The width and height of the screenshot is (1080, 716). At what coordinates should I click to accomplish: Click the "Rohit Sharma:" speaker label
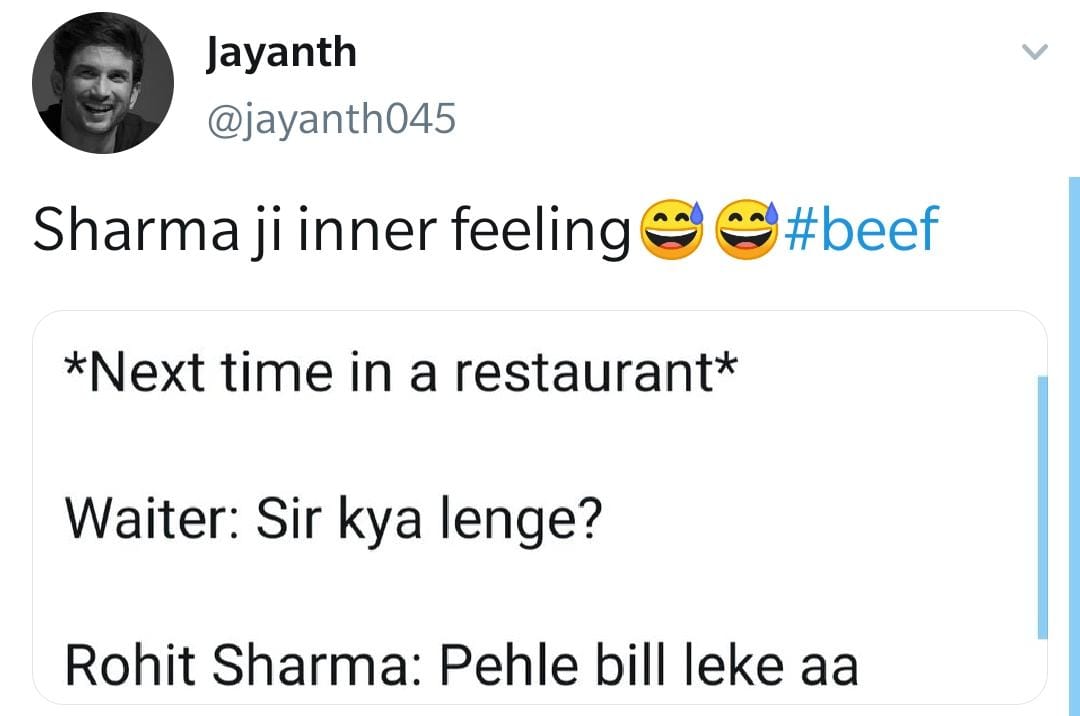236,664
